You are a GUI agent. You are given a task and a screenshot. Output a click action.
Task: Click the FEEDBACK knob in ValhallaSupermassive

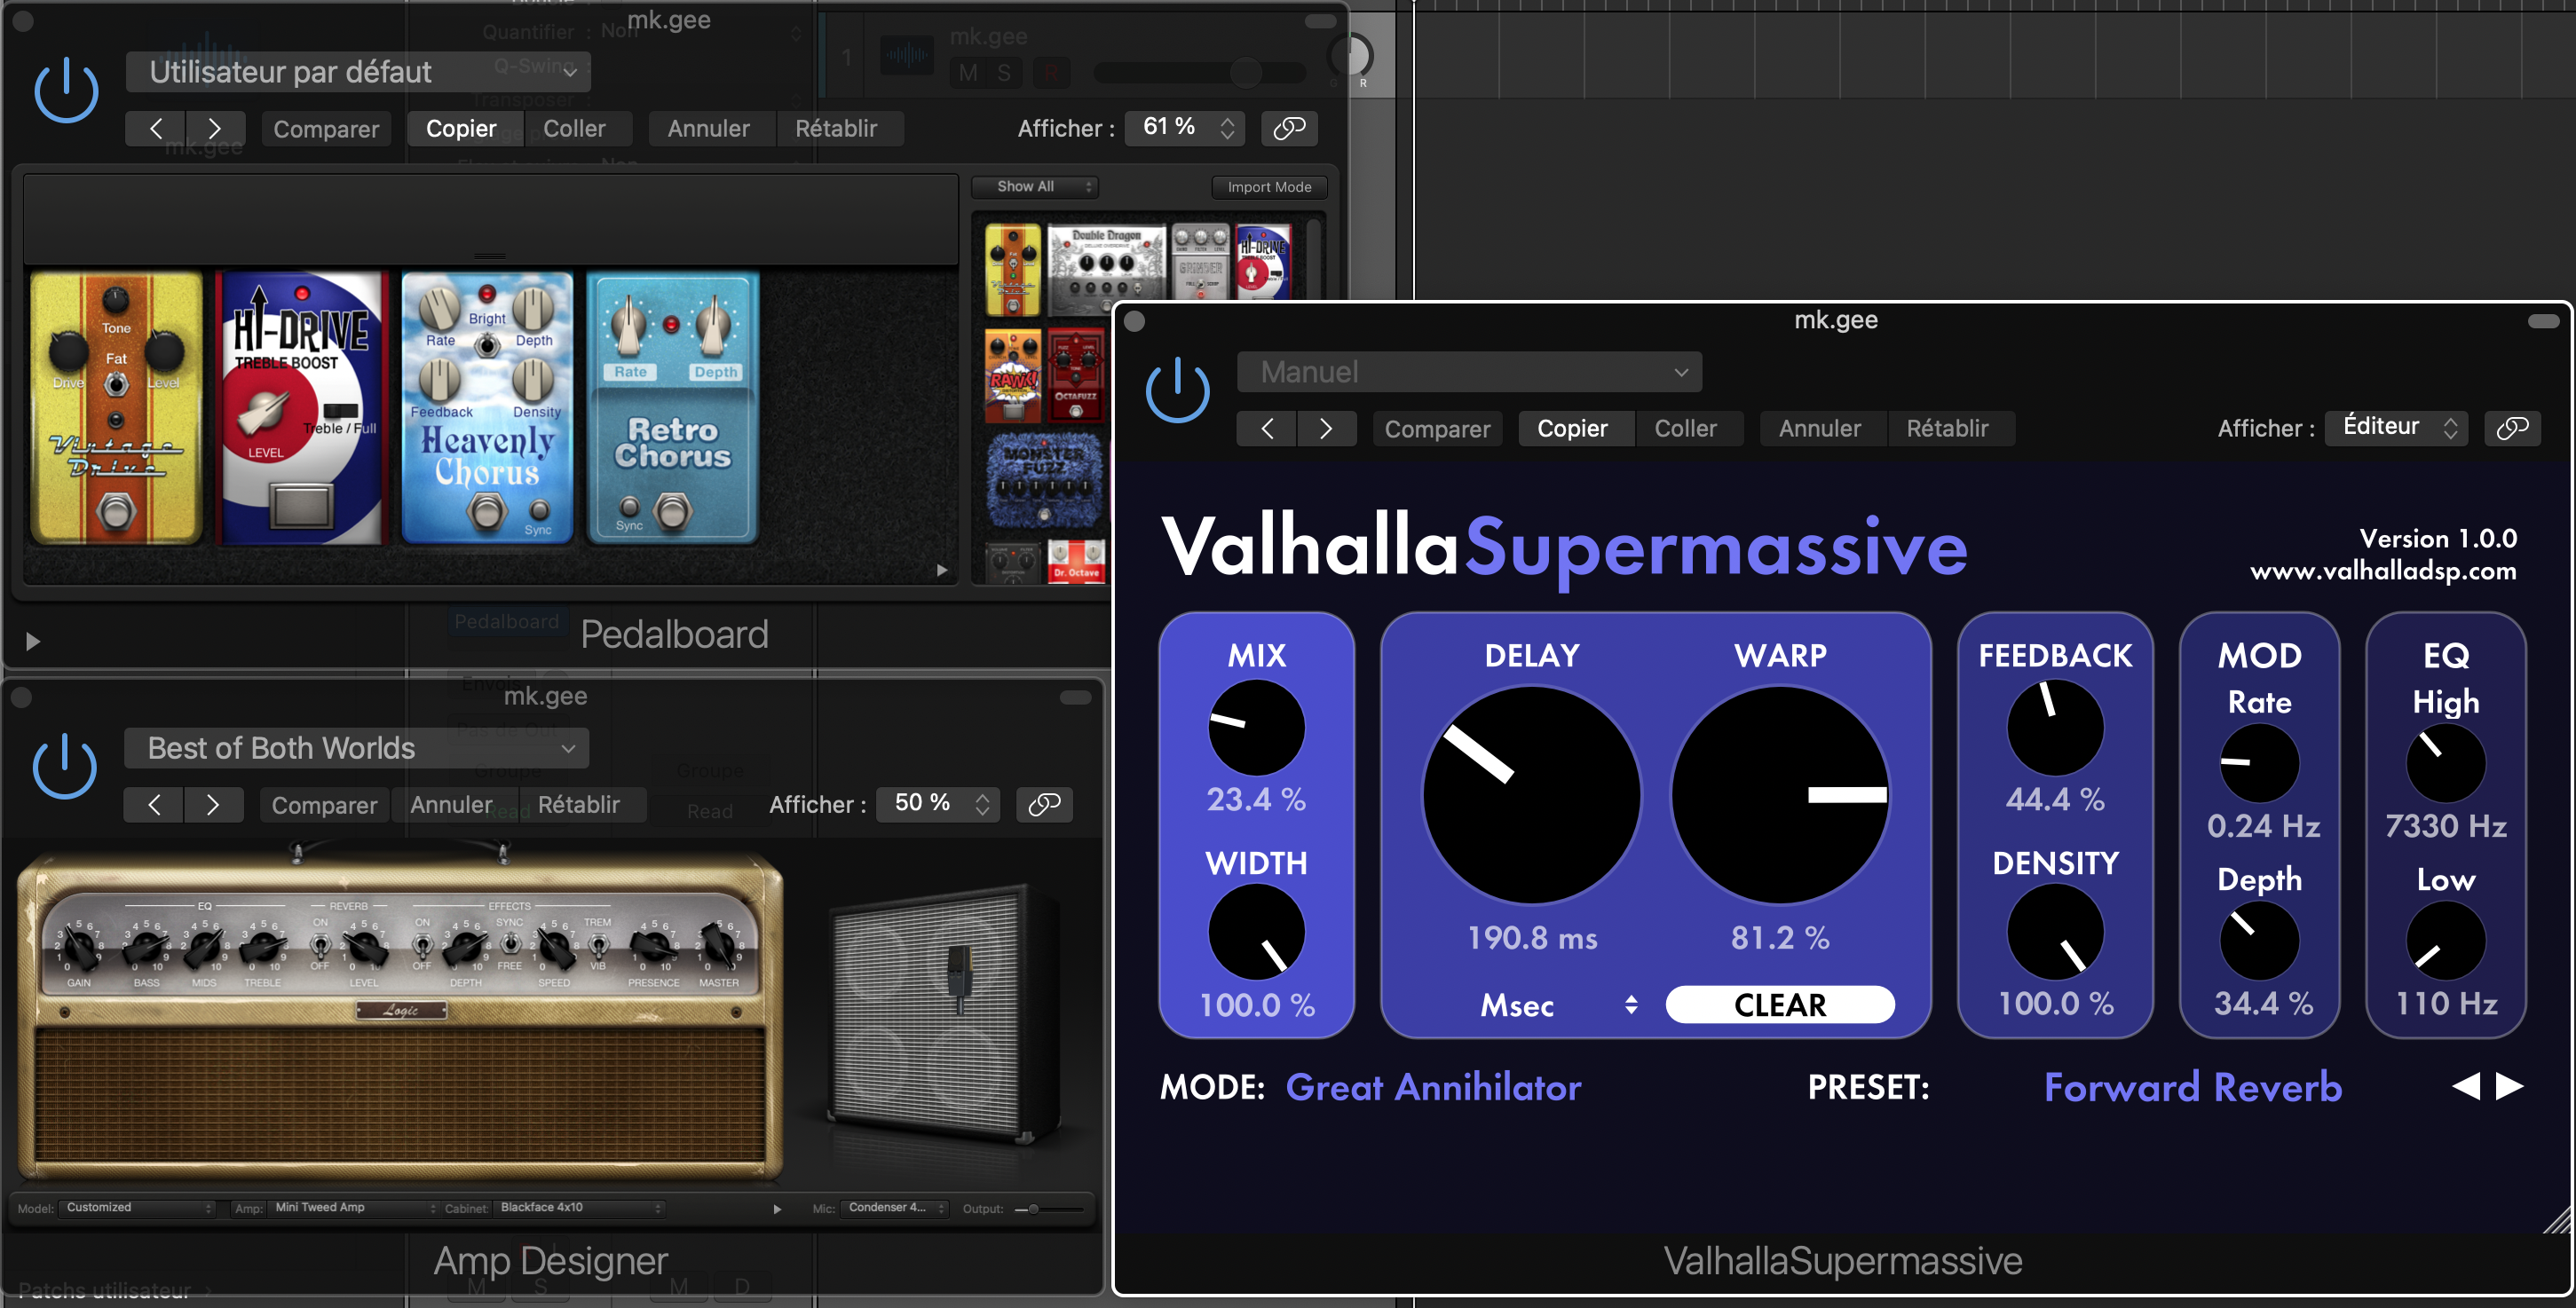tap(2055, 727)
